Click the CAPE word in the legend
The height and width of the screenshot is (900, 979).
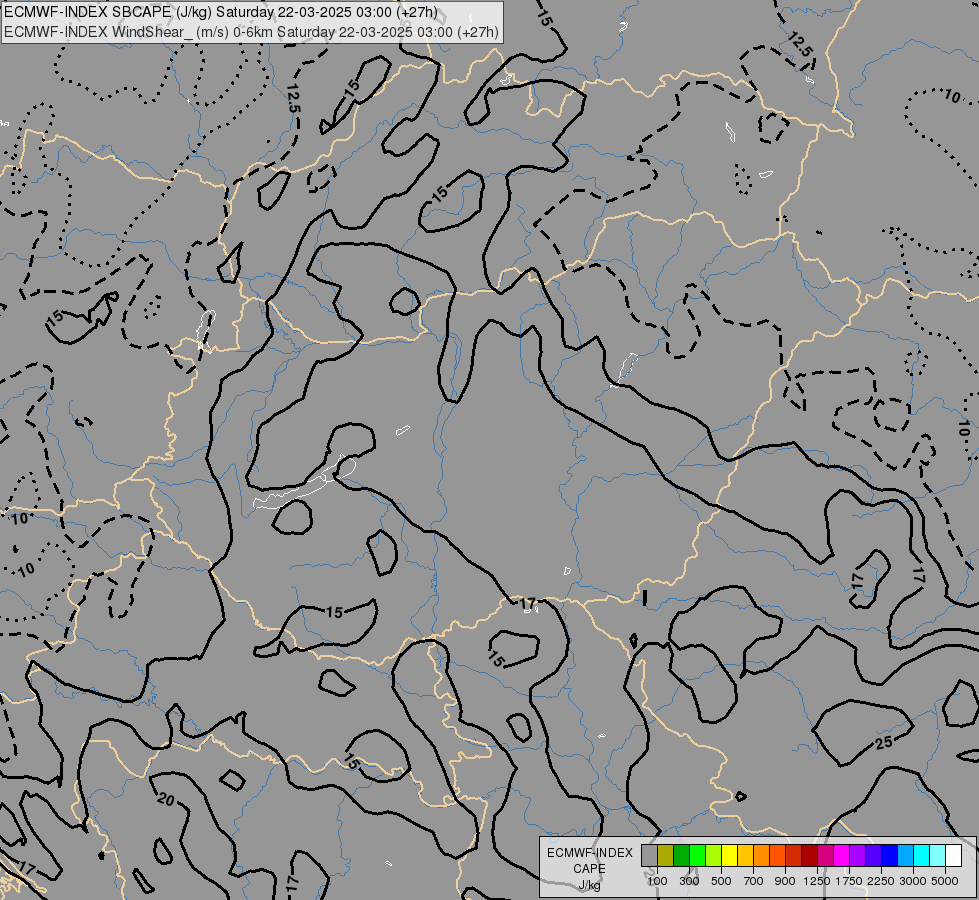click(x=589, y=869)
